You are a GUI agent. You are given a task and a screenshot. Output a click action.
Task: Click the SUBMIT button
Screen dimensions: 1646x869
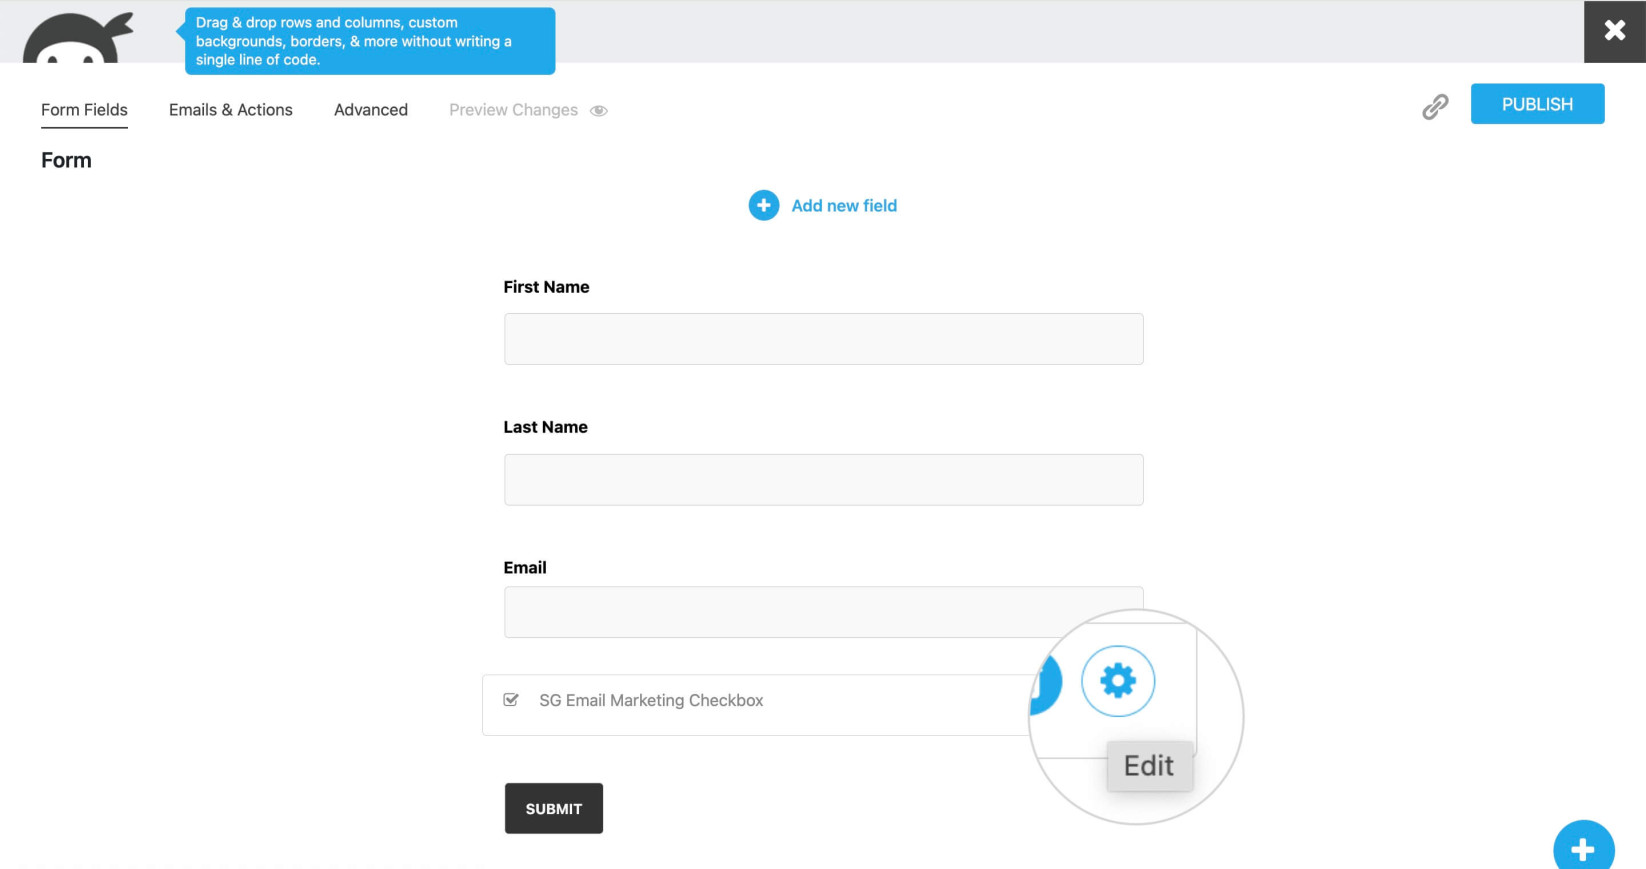554,808
